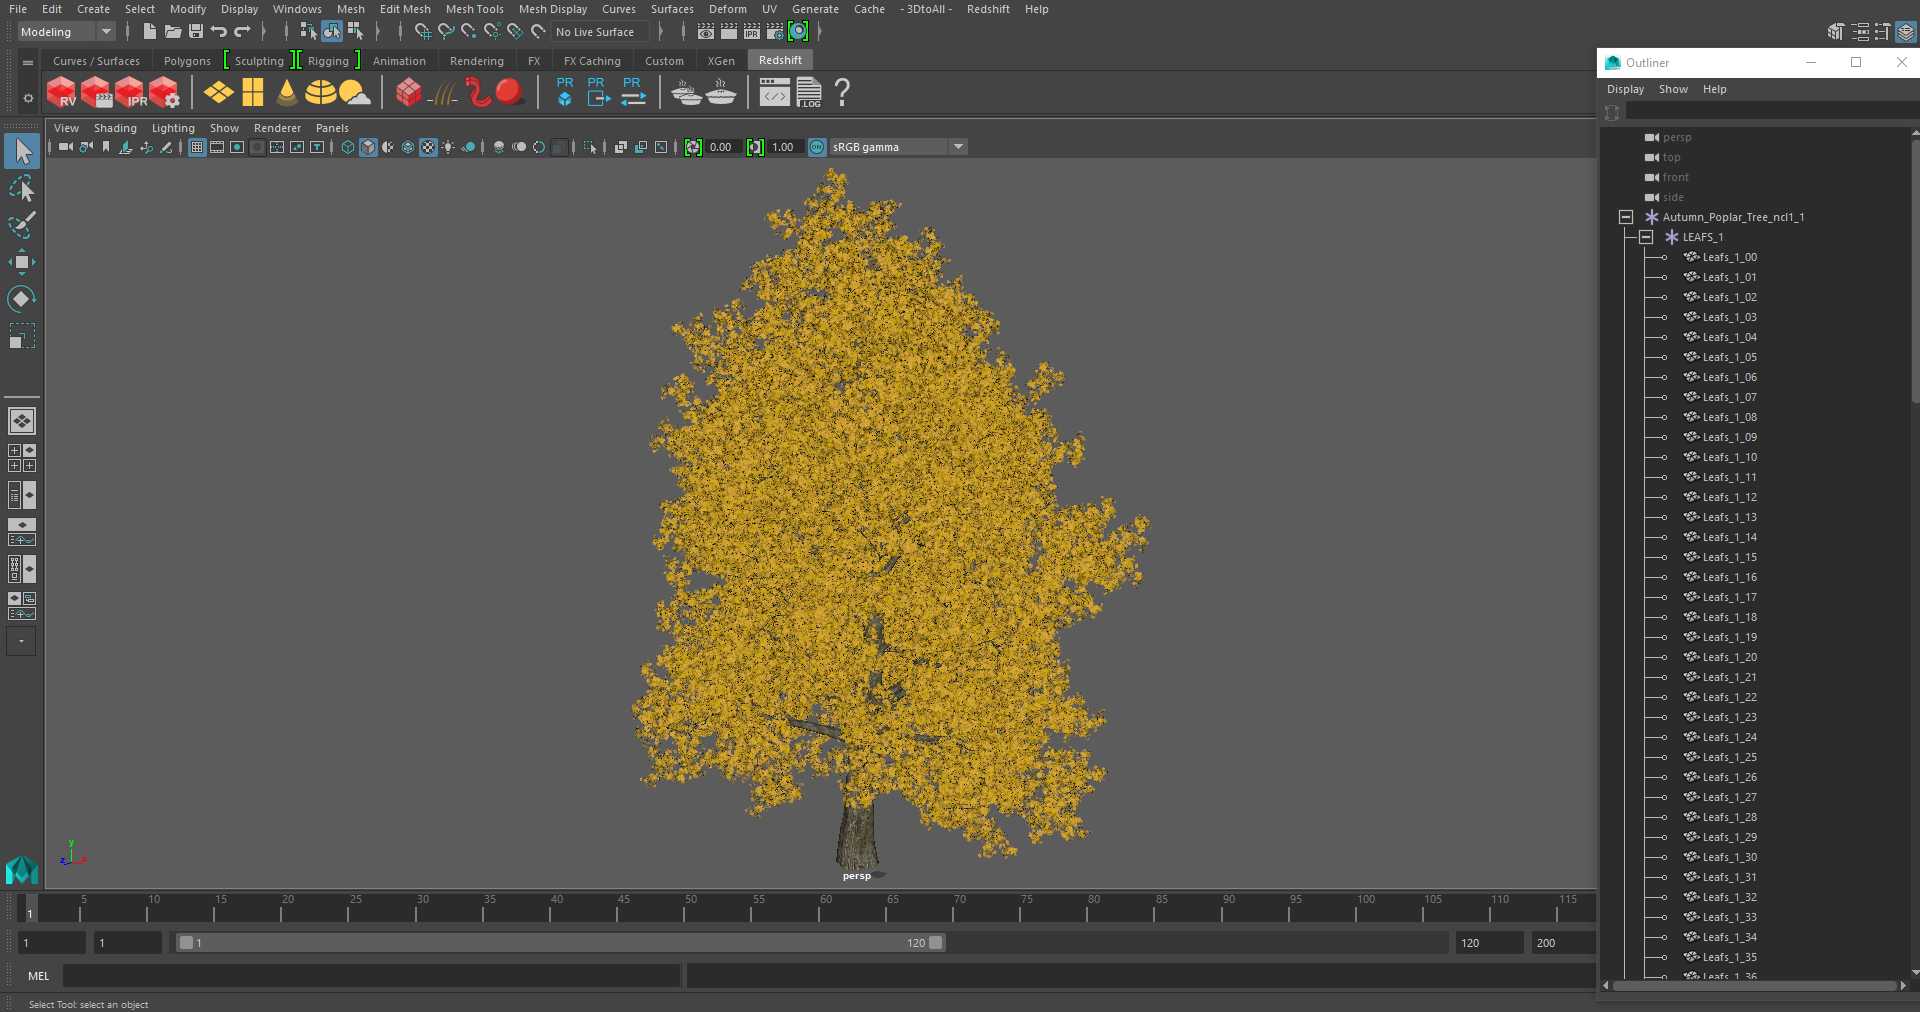Click the Redshift proxy export icon
Screen dimensions: 1920x1012
[x=598, y=92]
